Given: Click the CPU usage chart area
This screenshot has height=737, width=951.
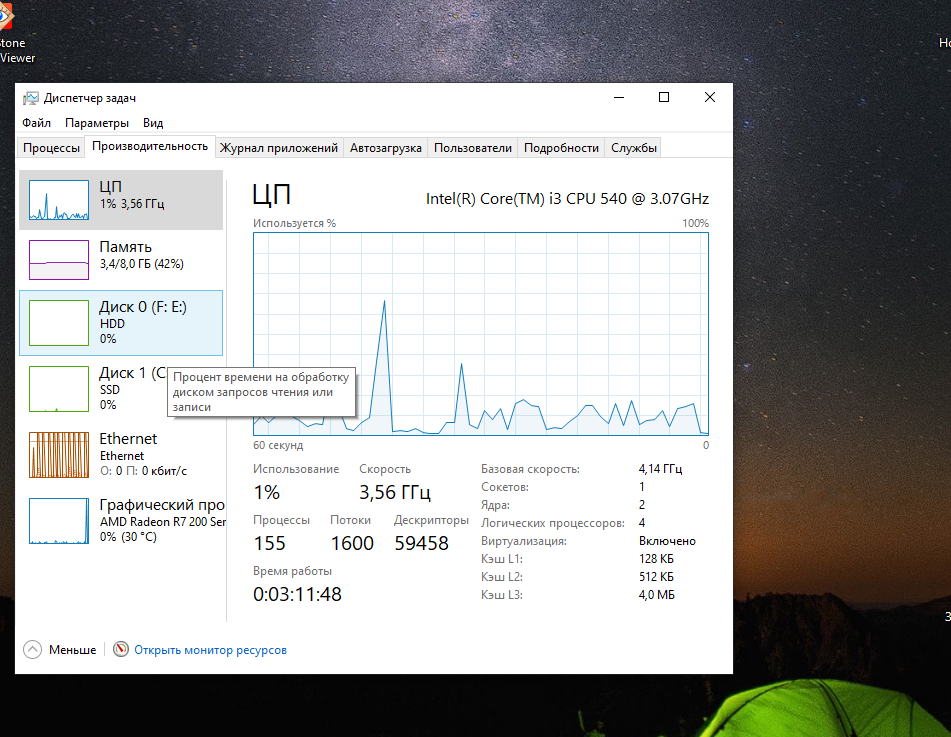Looking at the screenshot, I should click(481, 334).
